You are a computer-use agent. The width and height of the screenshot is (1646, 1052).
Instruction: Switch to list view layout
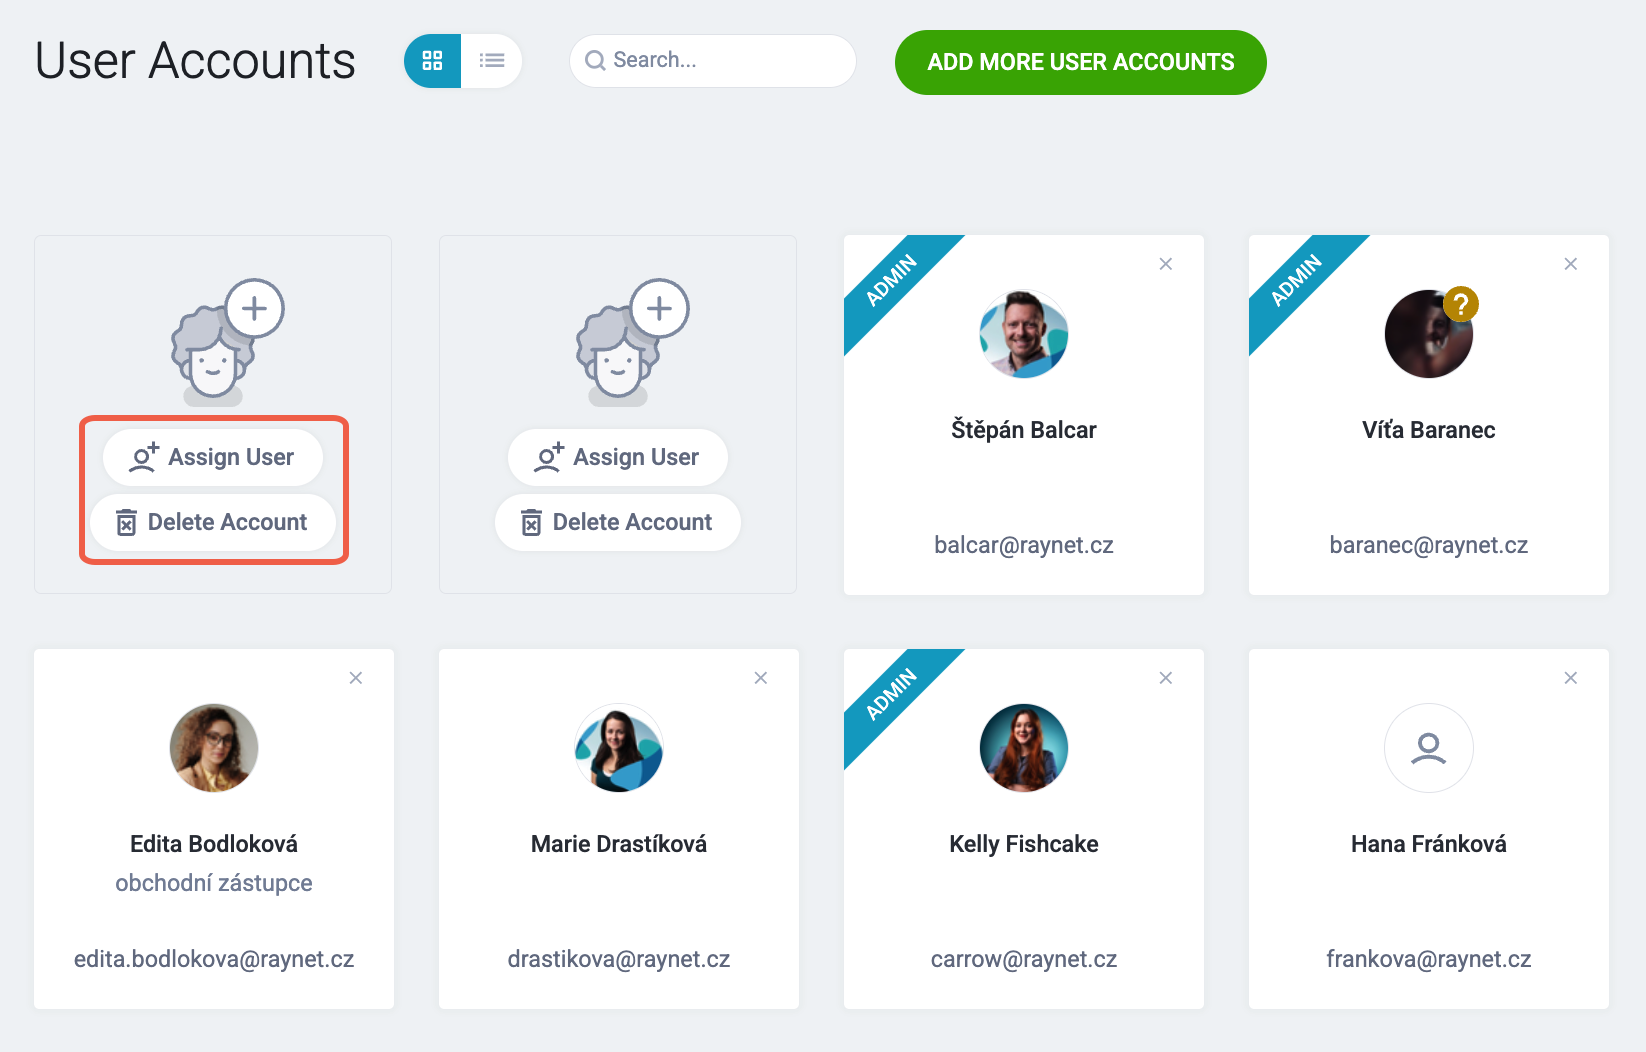pyautogui.click(x=492, y=61)
